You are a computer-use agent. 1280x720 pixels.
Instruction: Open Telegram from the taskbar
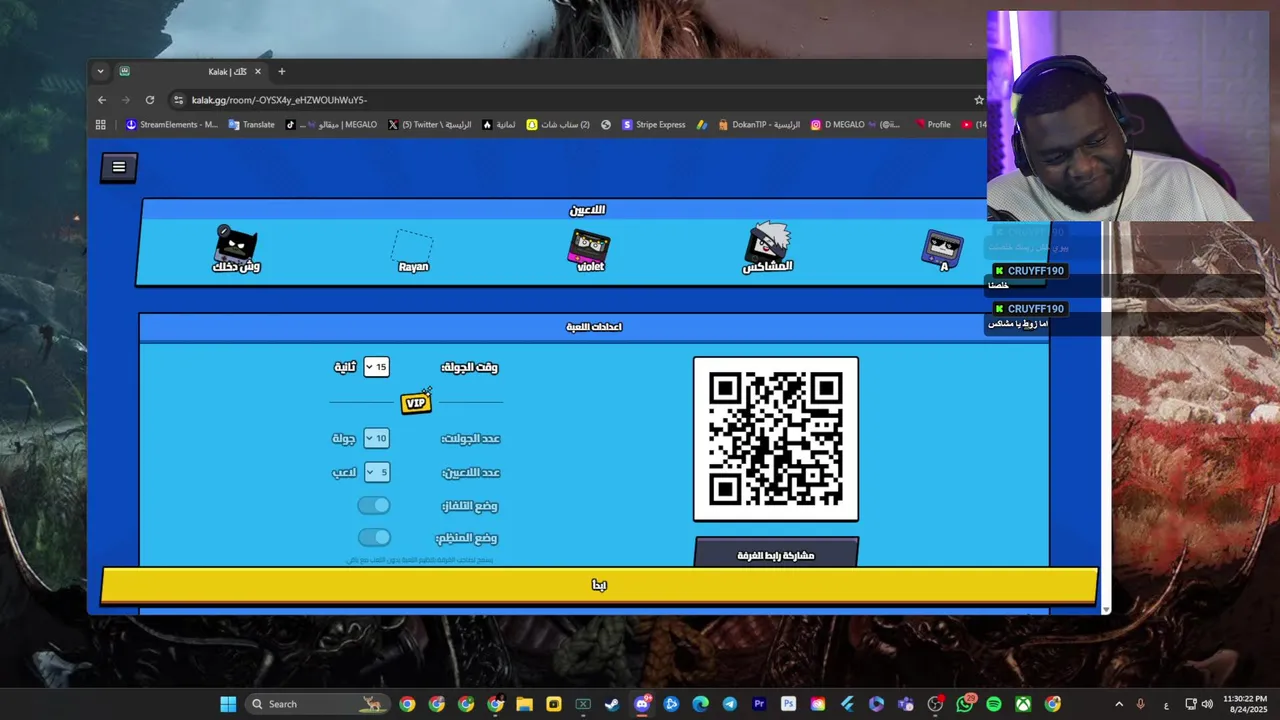pyautogui.click(x=729, y=704)
